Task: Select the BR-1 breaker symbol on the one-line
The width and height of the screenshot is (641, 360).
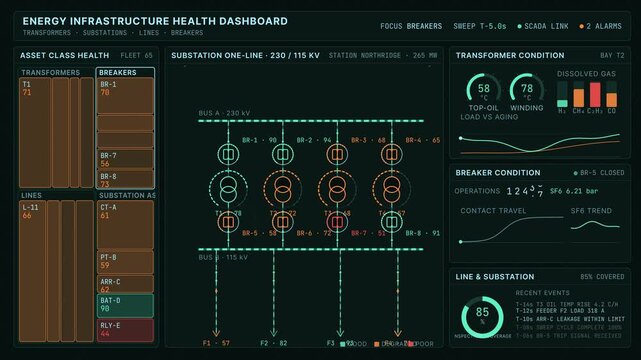Action: [228, 154]
